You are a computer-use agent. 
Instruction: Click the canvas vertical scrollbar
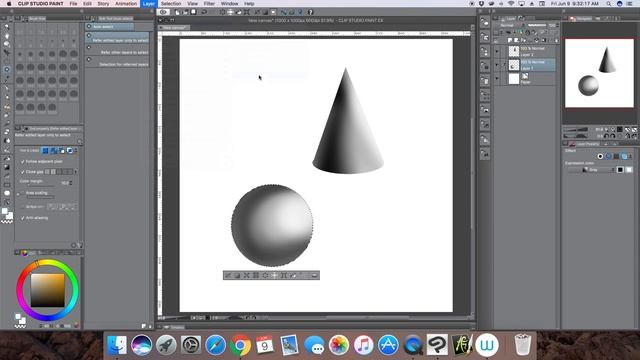(x=473, y=173)
